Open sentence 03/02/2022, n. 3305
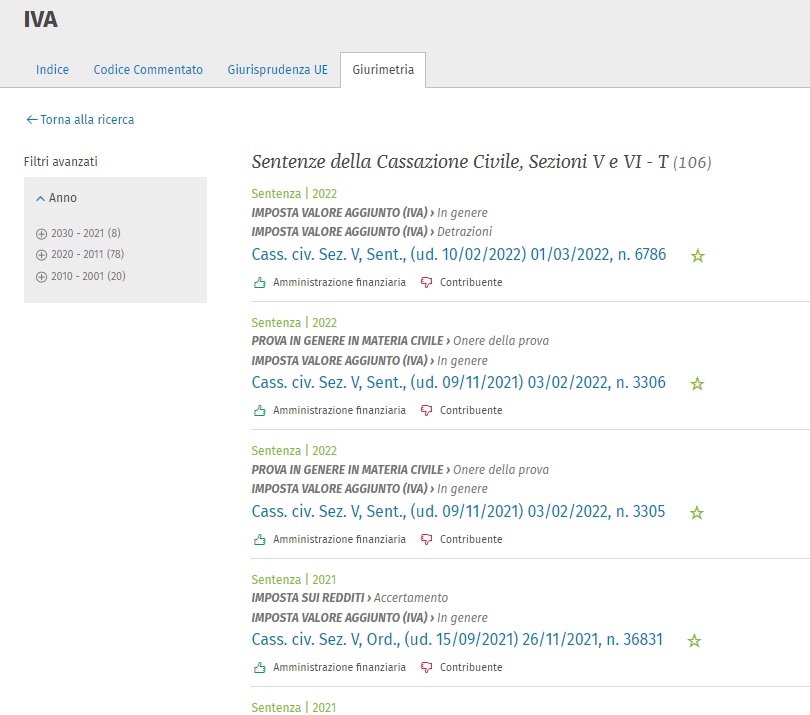The height and width of the screenshot is (715, 810). pyautogui.click(x=458, y=512)
